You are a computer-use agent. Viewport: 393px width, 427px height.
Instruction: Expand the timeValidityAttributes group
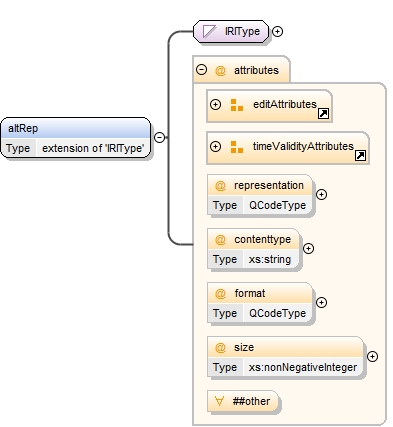click(x=216, y=146)
